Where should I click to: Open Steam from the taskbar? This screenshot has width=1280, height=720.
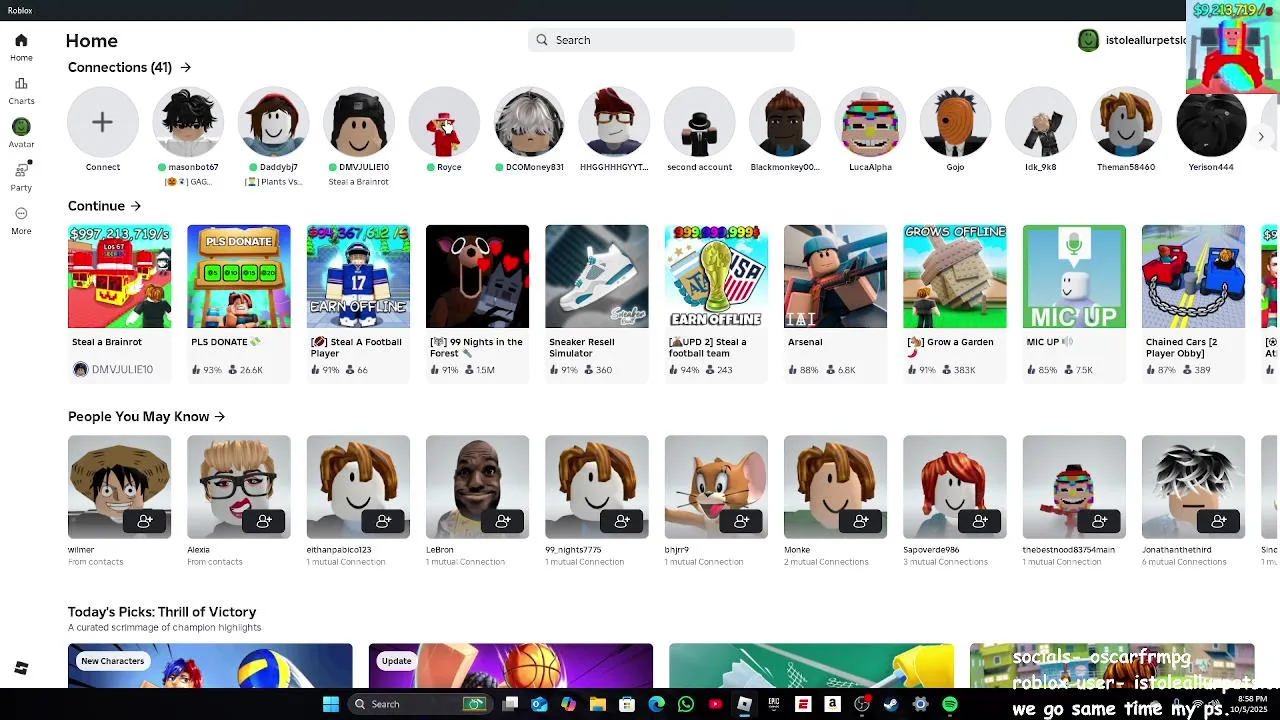coord(891,704)
